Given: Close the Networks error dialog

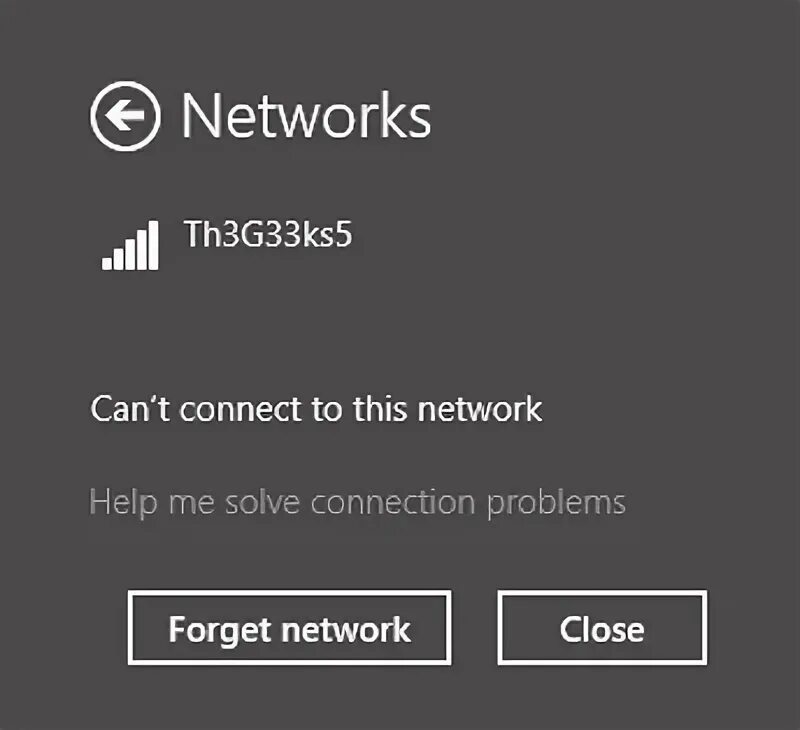Looking at the screenshot, I should [x=602, y=627].
